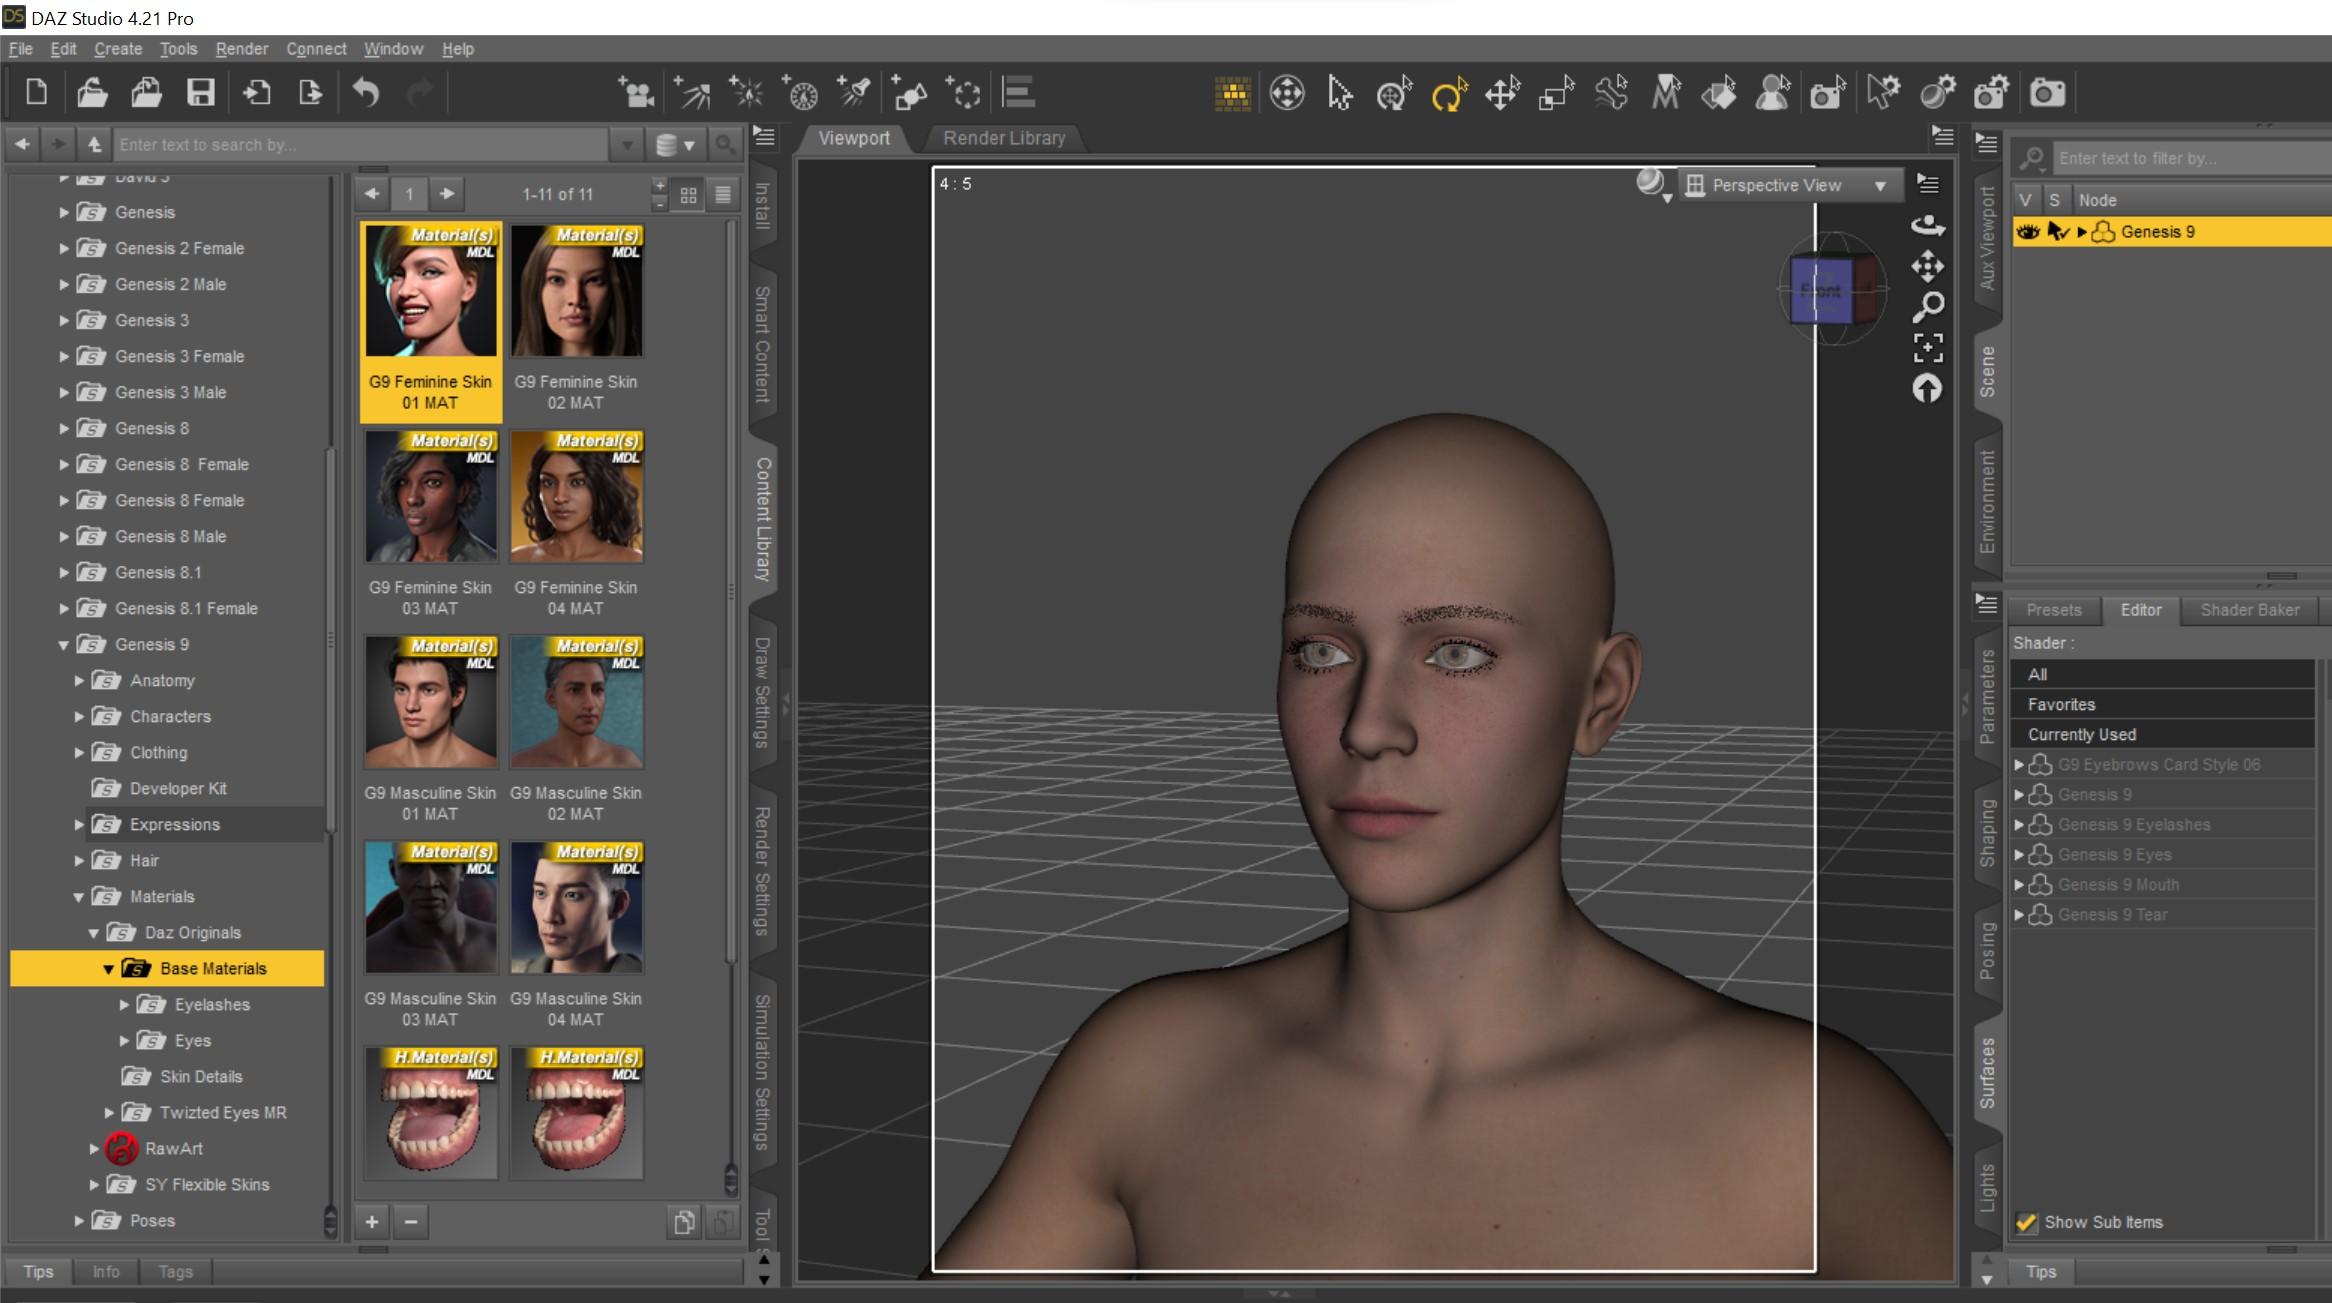Expand the Genesis 8.1 Female folder

coord(64,609)
